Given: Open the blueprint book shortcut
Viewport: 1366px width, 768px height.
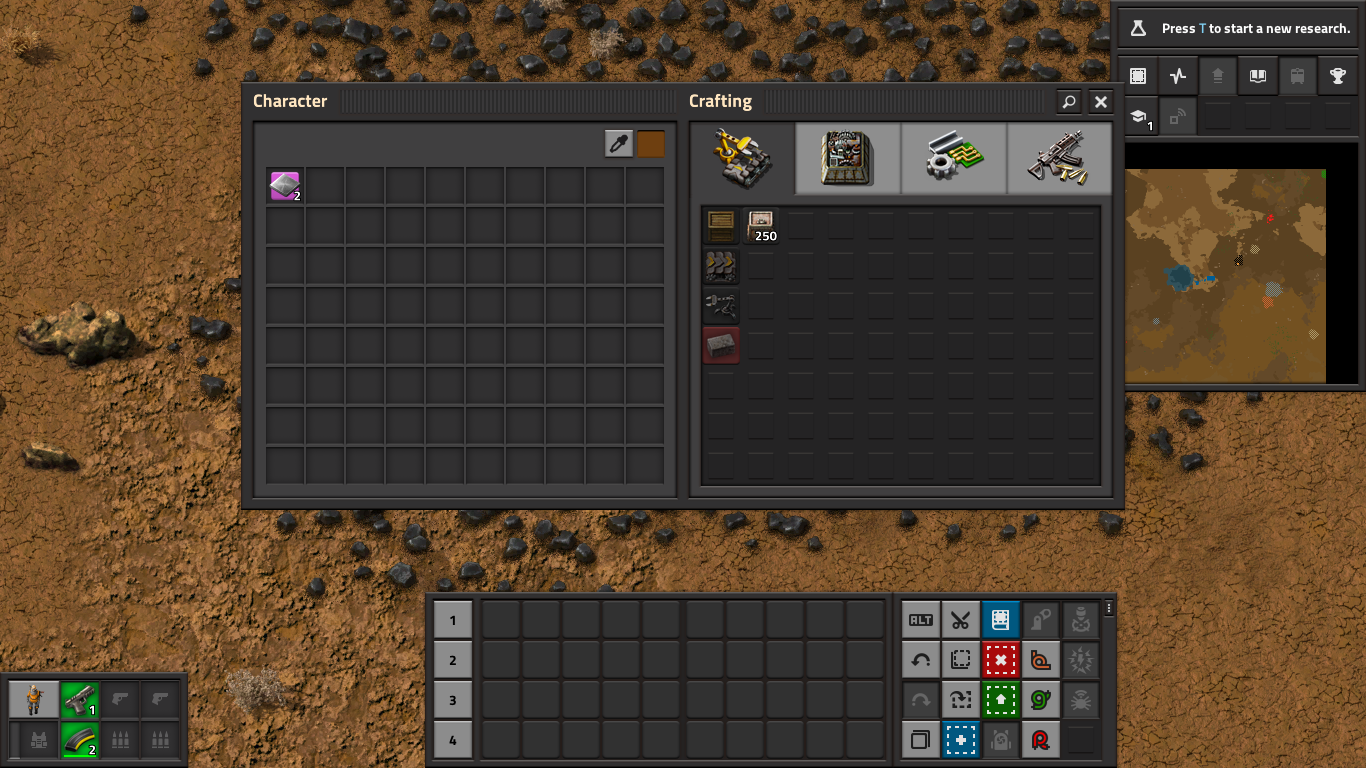Looking at the screenshot, I should tap(1001, 620).
